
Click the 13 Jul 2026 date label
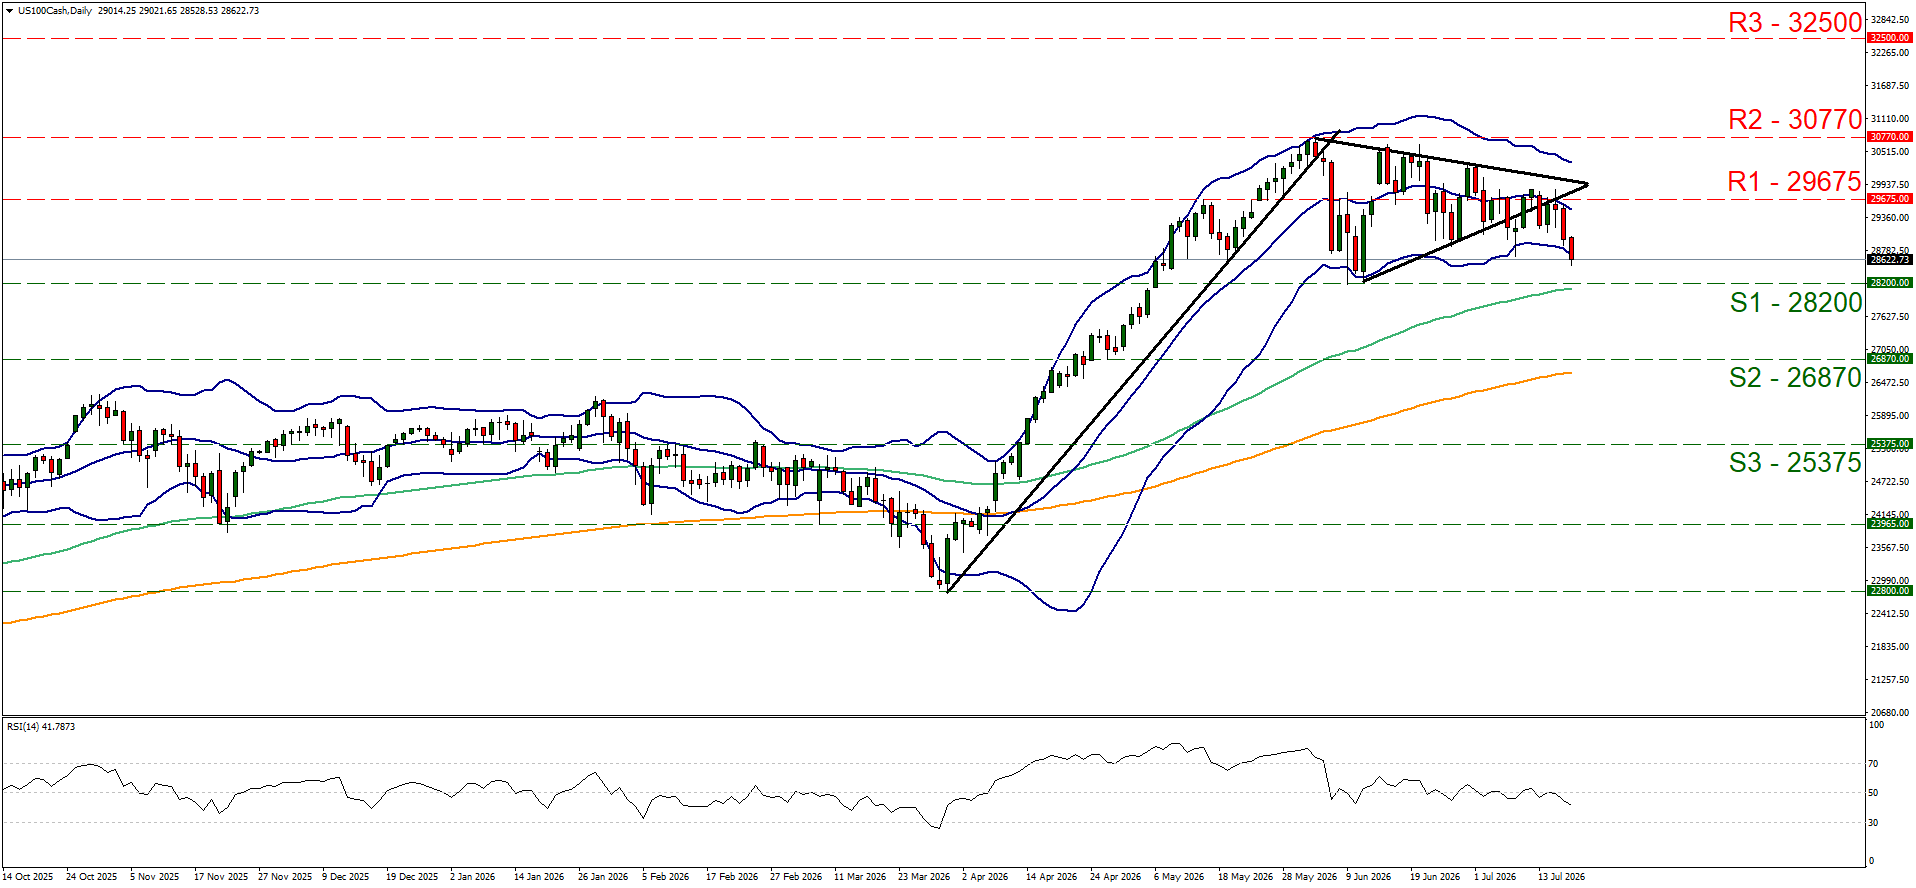coord(1561,877)
